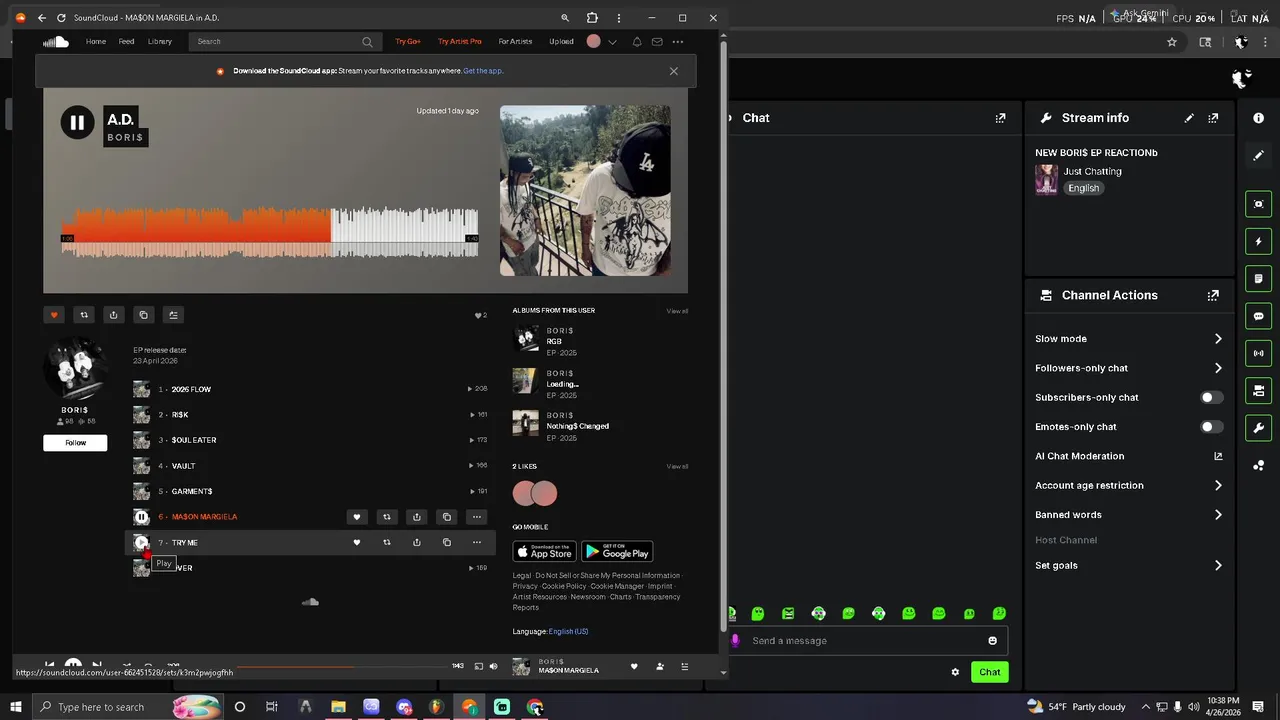The height and width of the screenshot is (720, 1280).
Task: Like the A.D. playlist with the heart icon
Action: pyautogui.click(x=54, y=315)
